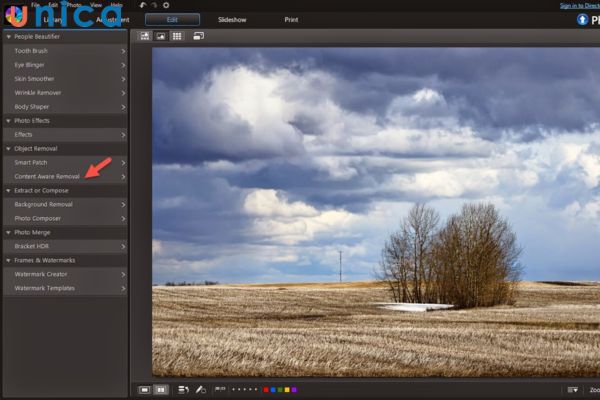Open the settings gear icon
Viewport: 600px width, 400px height.
(x=165, y=5)
